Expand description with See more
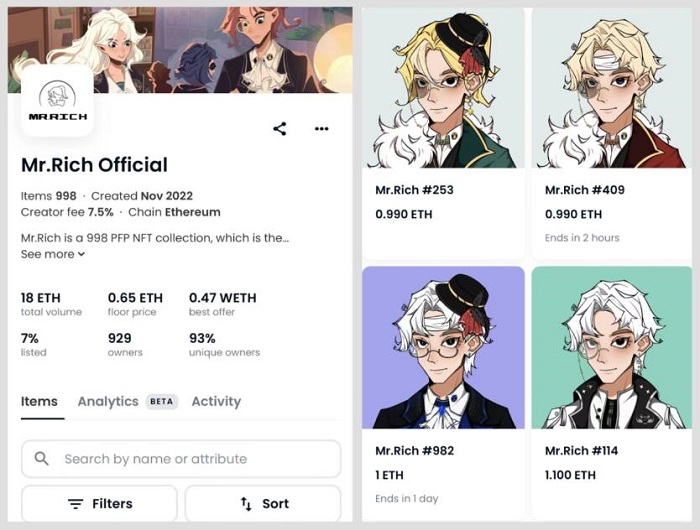This screenshot has width=700, height=530. click(x=53, y=254)
